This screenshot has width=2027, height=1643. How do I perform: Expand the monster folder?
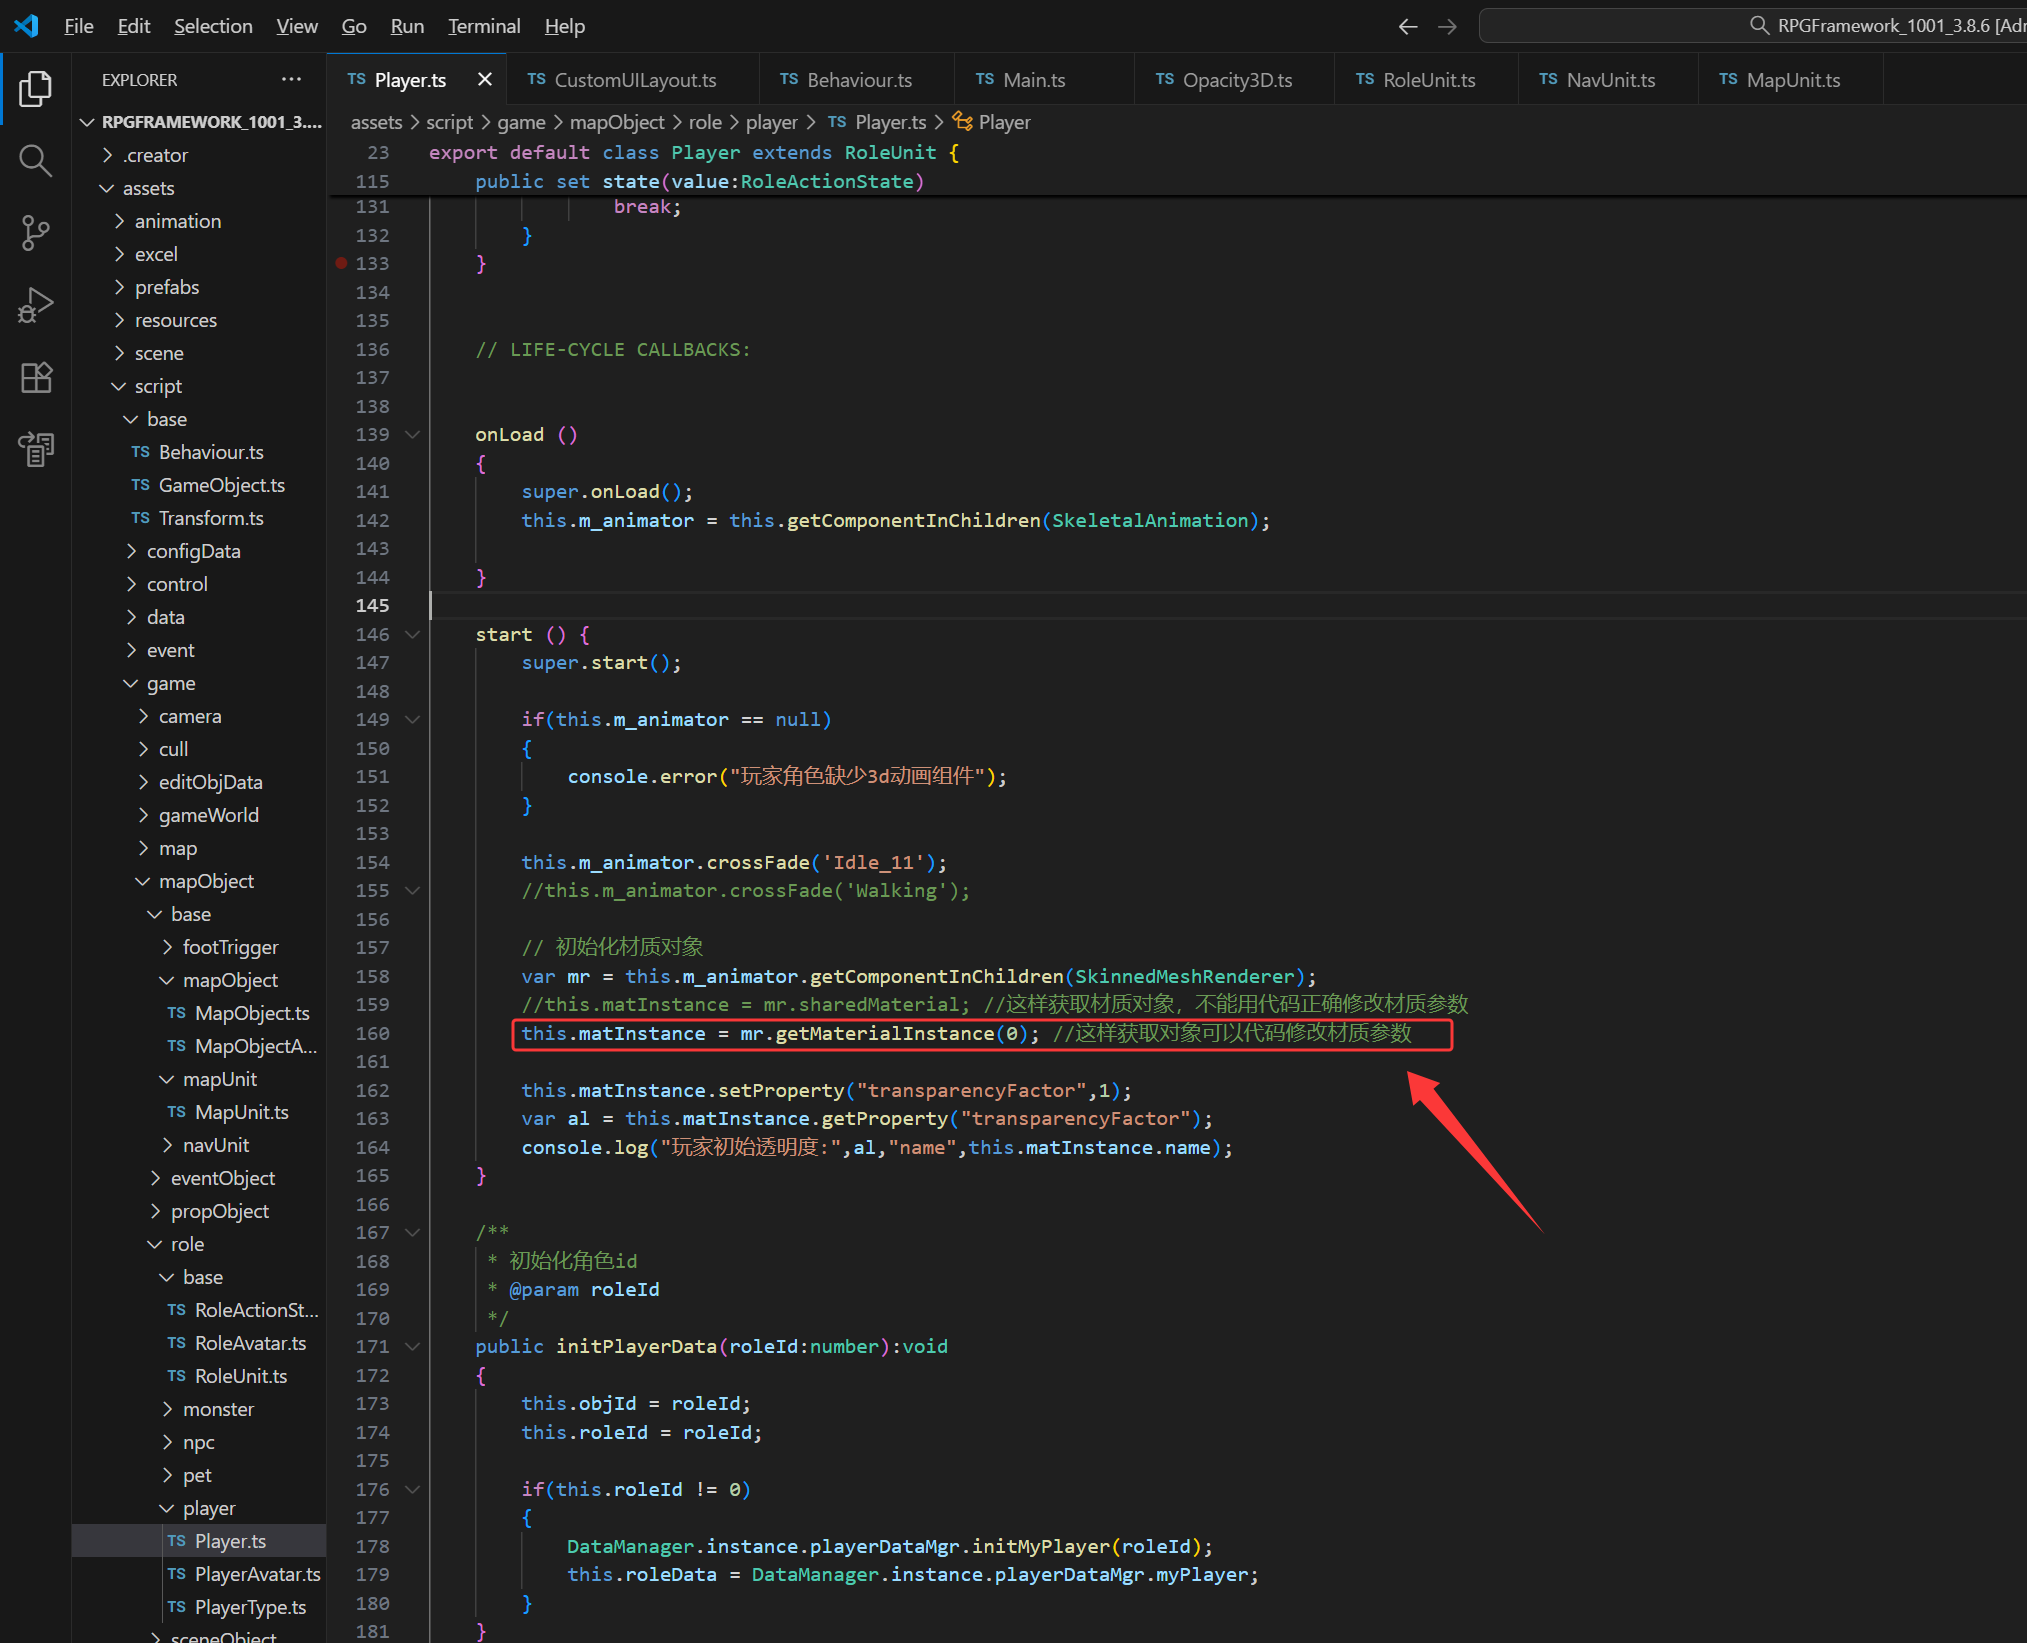pyautogui.click(x=218, y=1409)
